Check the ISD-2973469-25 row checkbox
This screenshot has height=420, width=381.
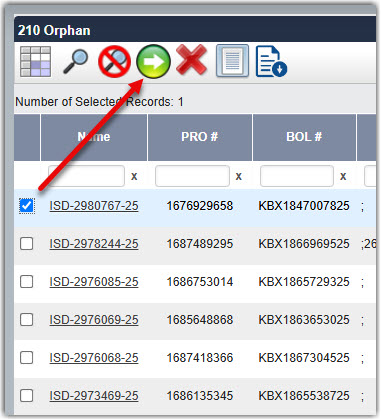click(x=27, y=396)
